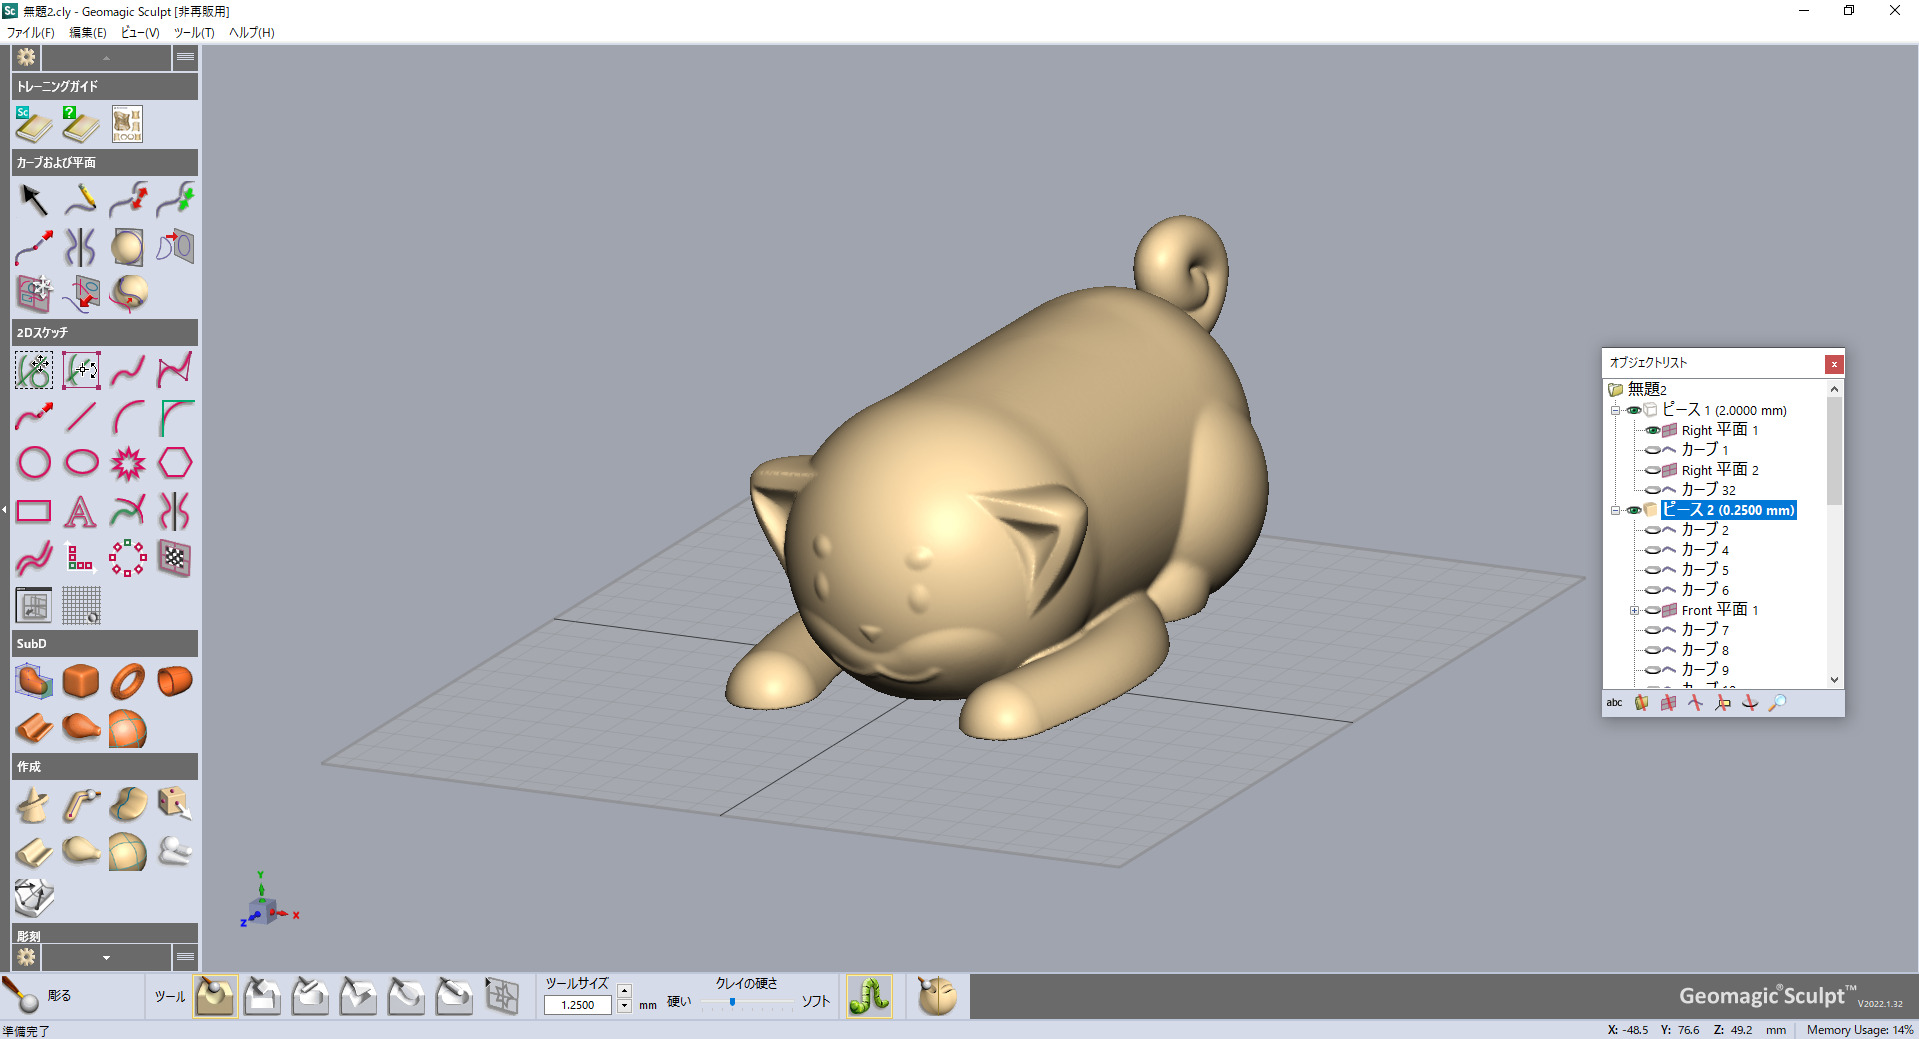Screen dimensions: 1919x1039
Task: Select the 2D sketch line tool
Action: point(81,416)
